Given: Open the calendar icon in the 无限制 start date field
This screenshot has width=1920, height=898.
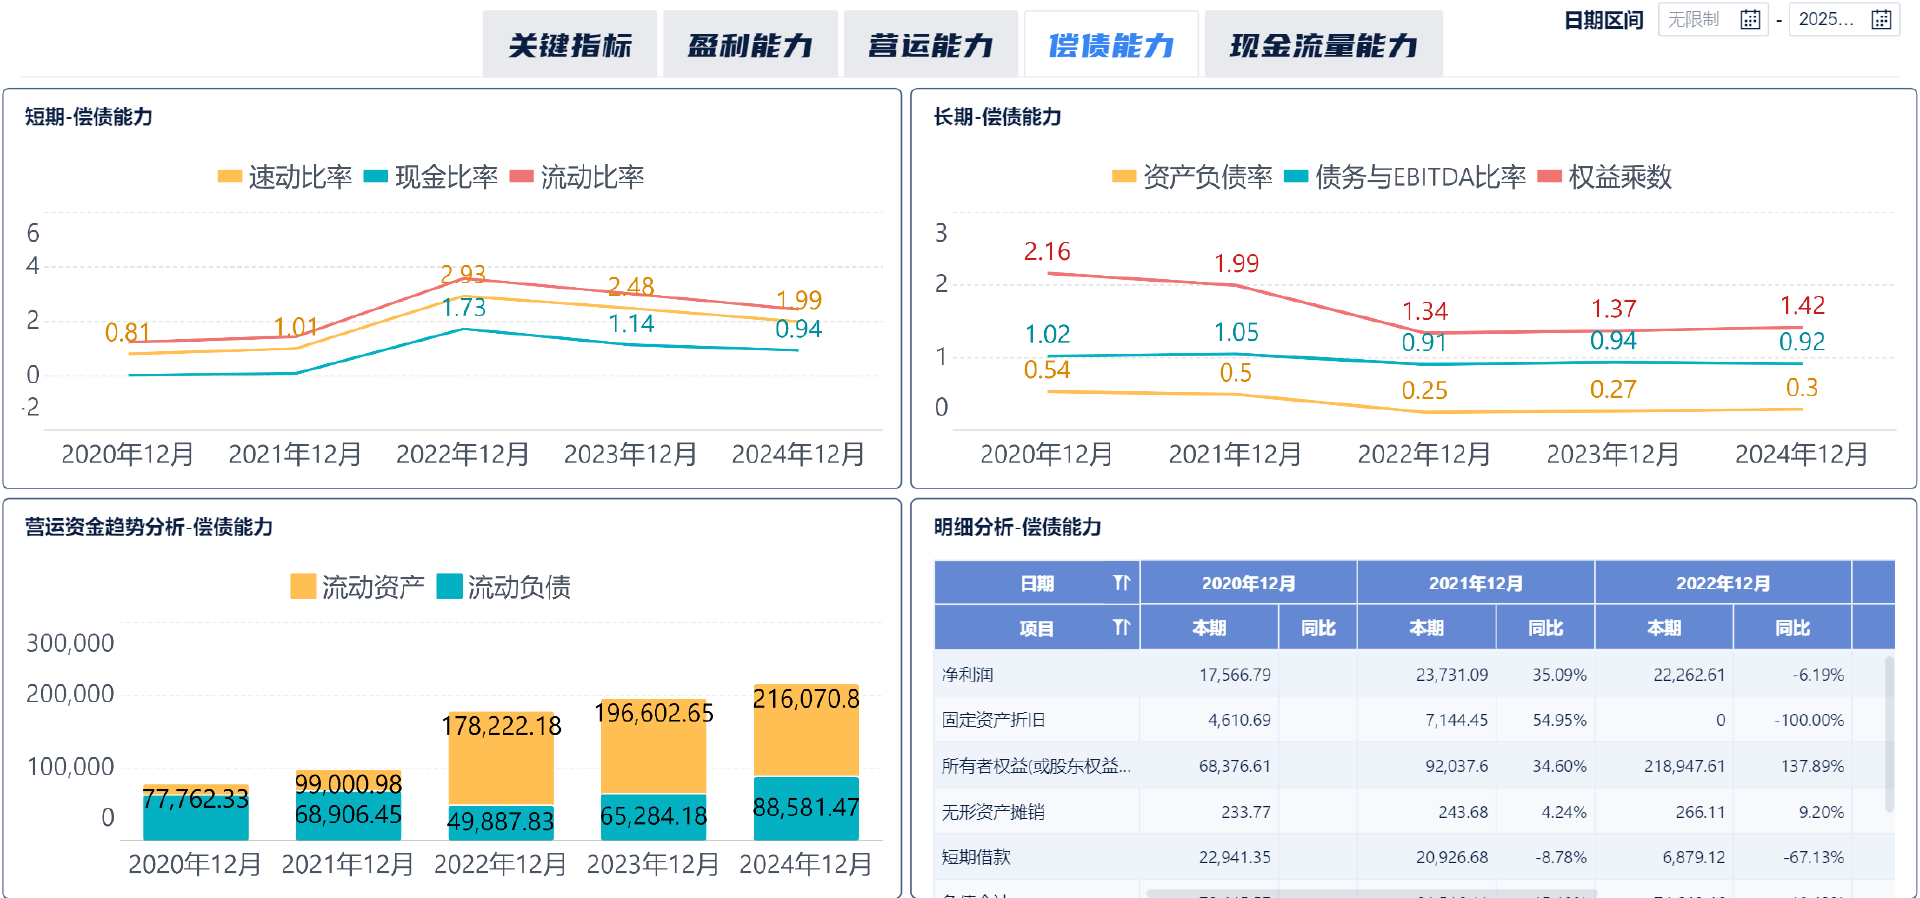Looking at the screenshot, I should 1750,19.
